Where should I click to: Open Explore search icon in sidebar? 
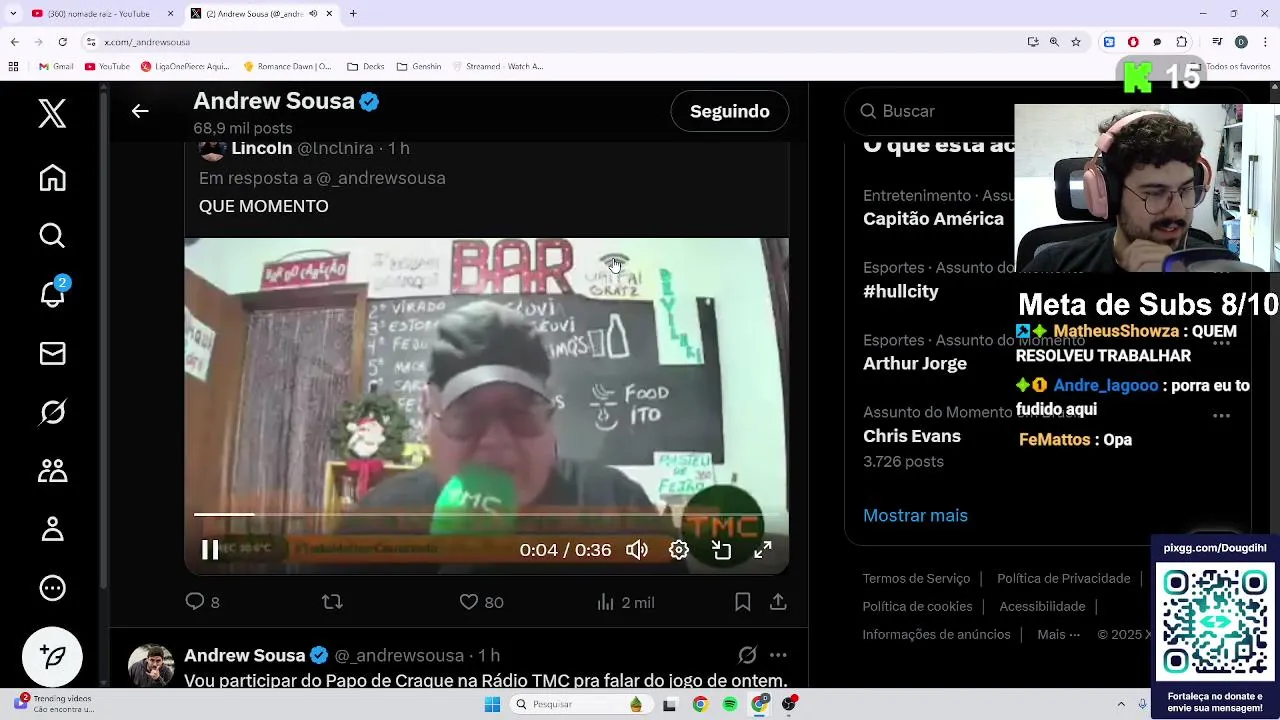52,236
